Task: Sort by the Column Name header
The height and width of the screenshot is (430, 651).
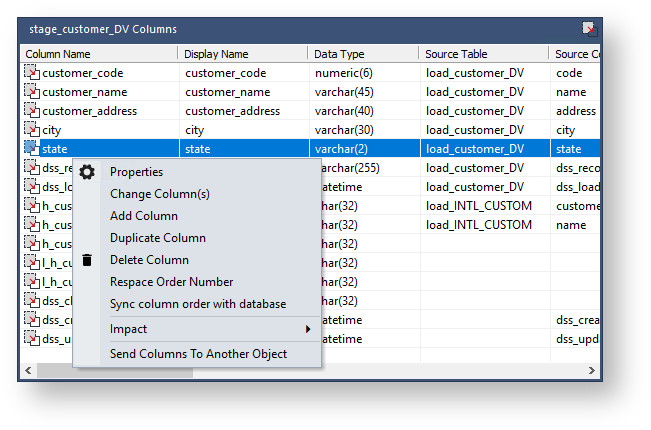Action: pyautogui.click(x=58, y=54)
